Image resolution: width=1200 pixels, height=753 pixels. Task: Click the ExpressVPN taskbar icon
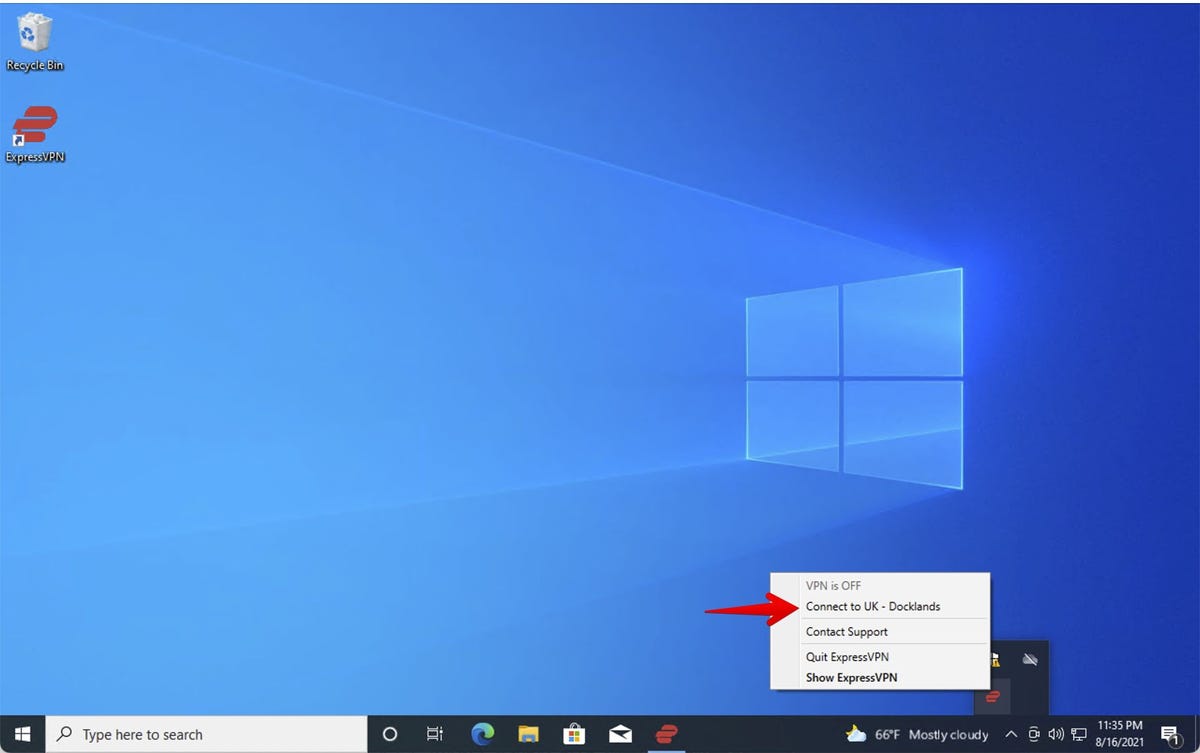click(x=666, y=734)
